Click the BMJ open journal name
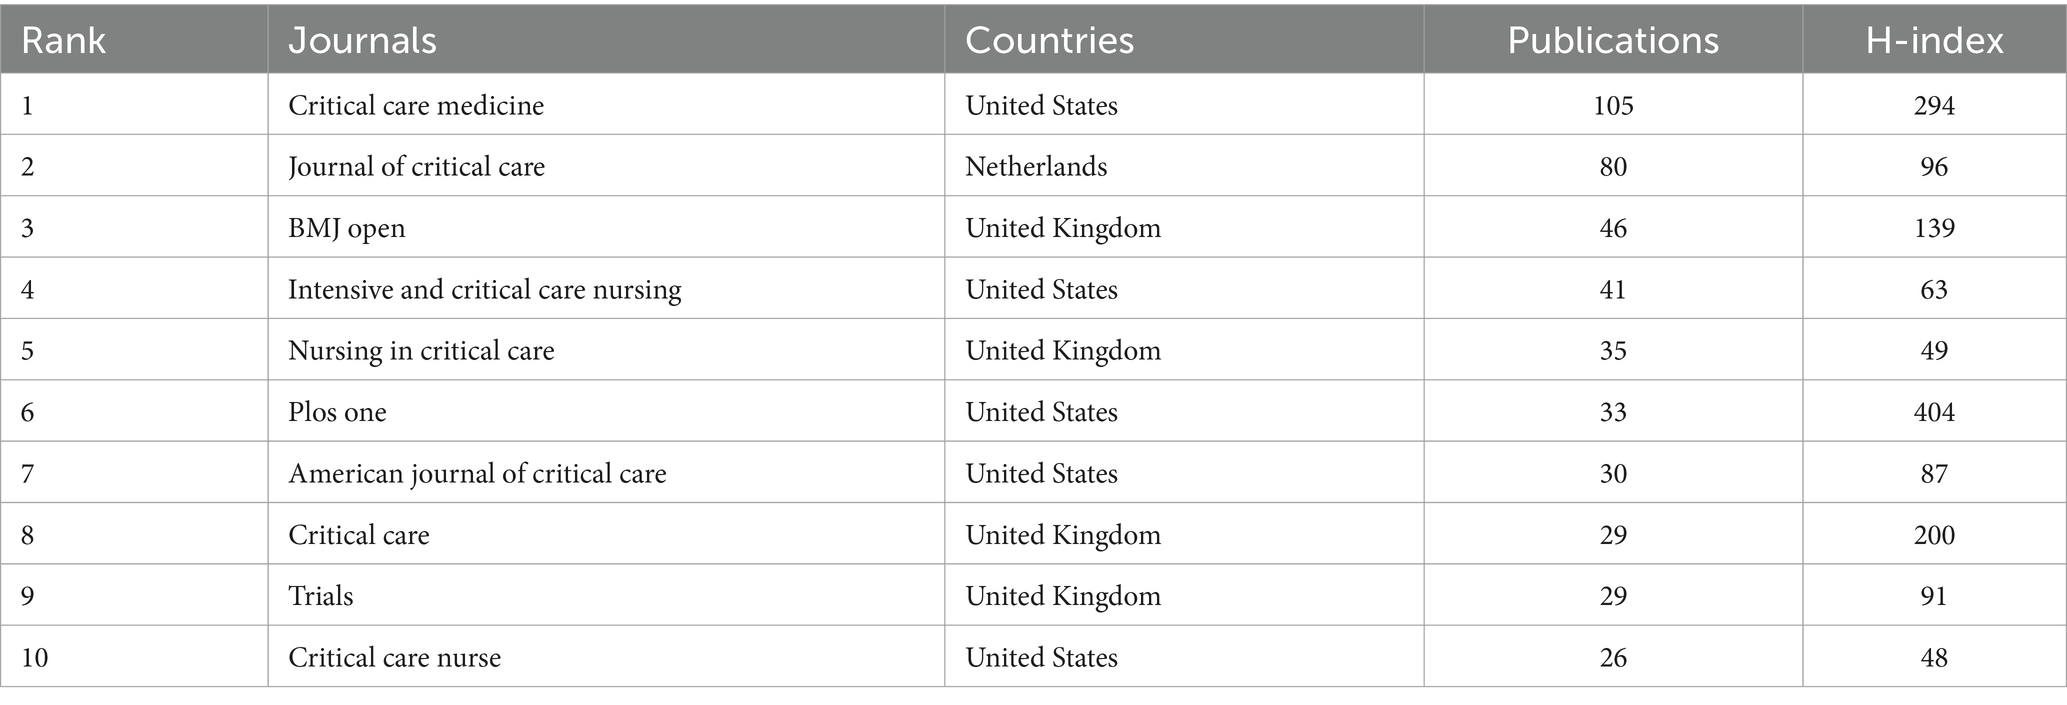This screenshot has height=705, width=2067. pyautogui.click(x=346, y=228)
